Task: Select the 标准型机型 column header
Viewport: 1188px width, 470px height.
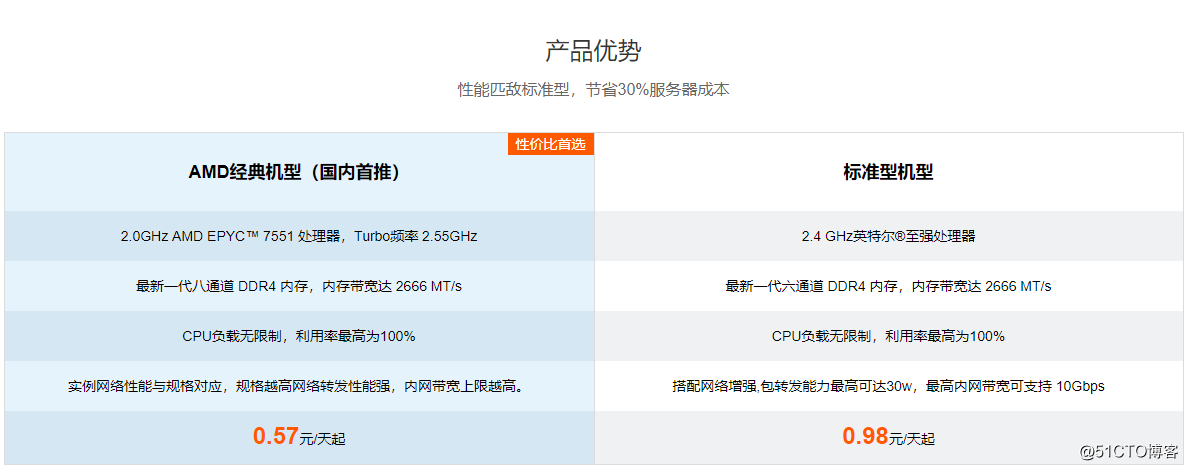Action: point(888,172)
